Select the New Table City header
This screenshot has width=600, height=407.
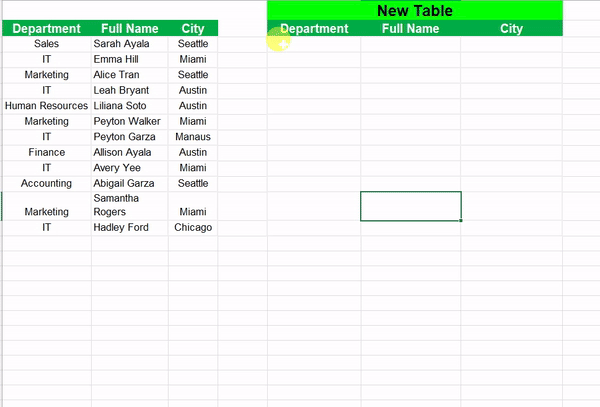click(512, 28)
